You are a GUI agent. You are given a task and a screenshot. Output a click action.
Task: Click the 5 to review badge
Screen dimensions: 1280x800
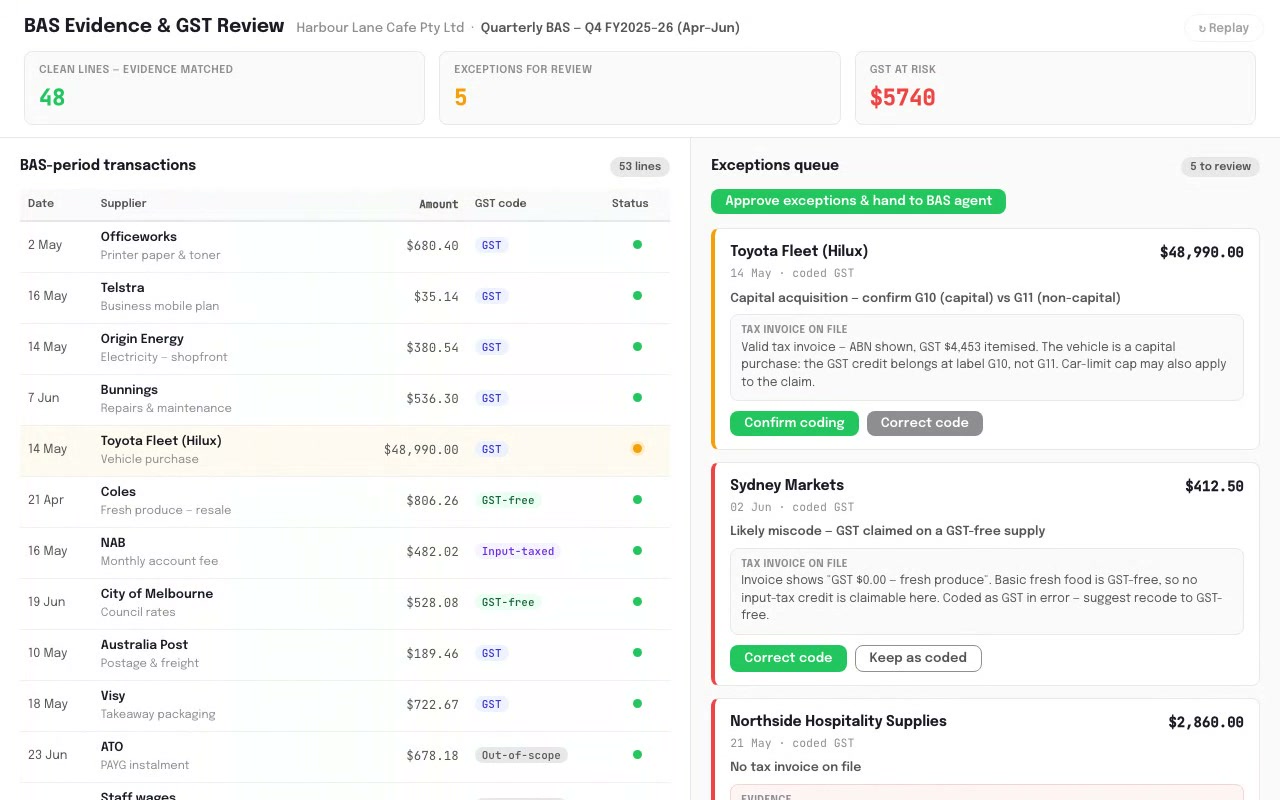pos(1220,167)
